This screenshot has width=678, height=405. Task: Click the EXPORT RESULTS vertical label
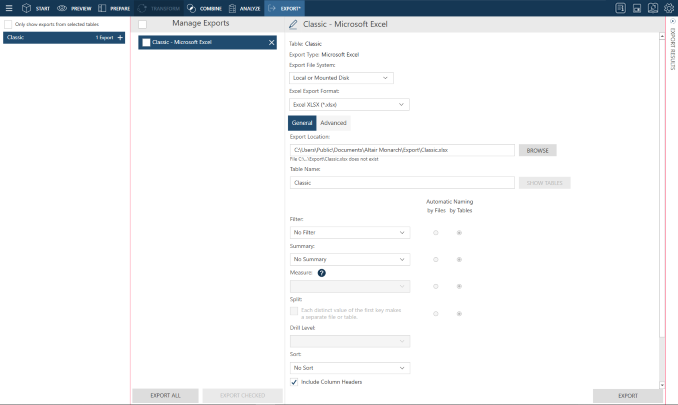pyautogui.click(x=672, y=49)
